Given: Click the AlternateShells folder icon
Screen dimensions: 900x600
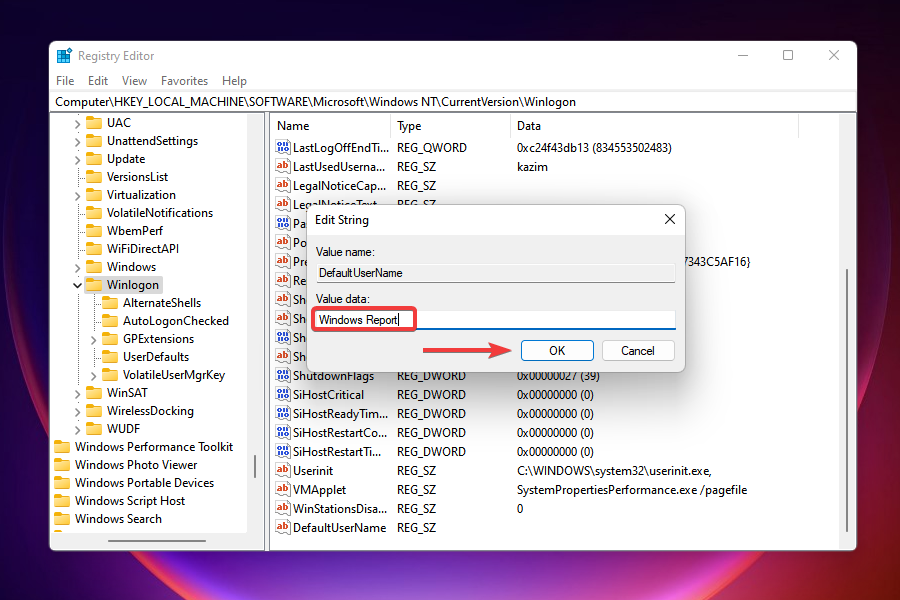Looking at the screenshot, I should 110,303.
